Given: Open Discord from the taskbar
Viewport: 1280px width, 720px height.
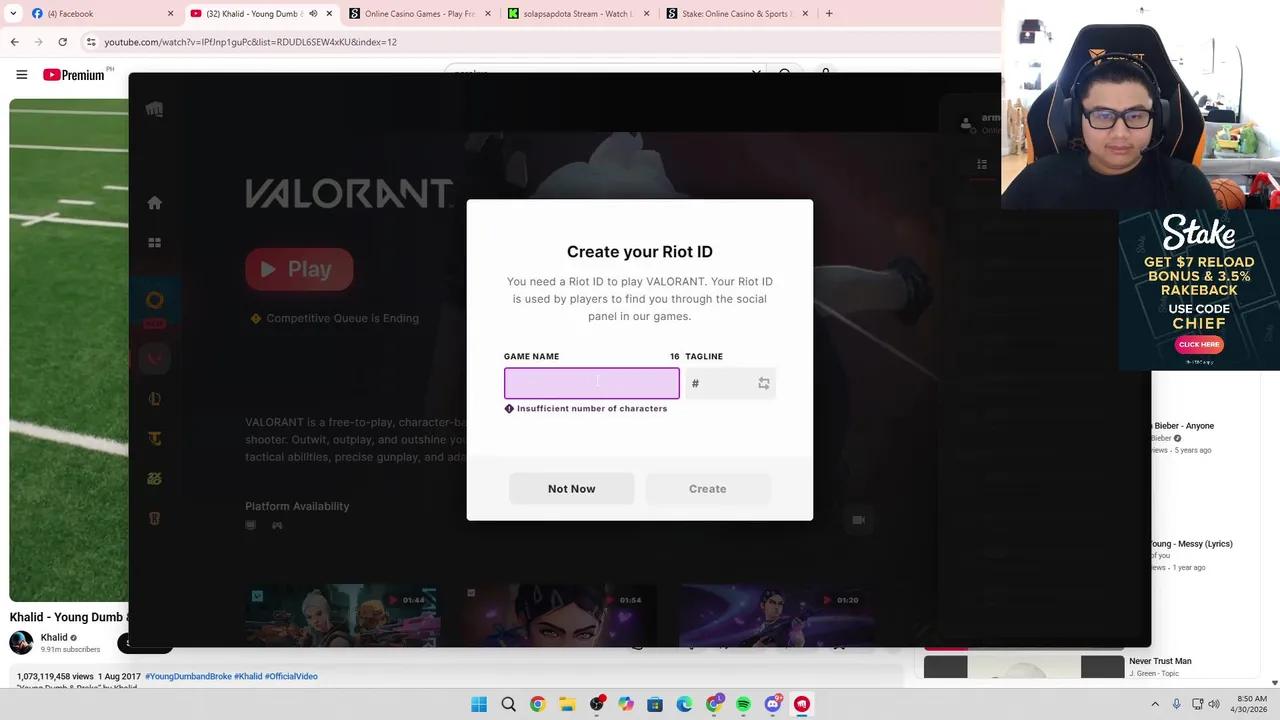Looking at the screenshot, I should 772,704.
